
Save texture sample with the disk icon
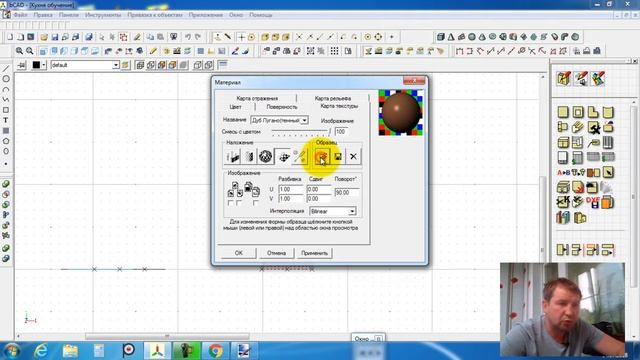[x=338, y=156]
